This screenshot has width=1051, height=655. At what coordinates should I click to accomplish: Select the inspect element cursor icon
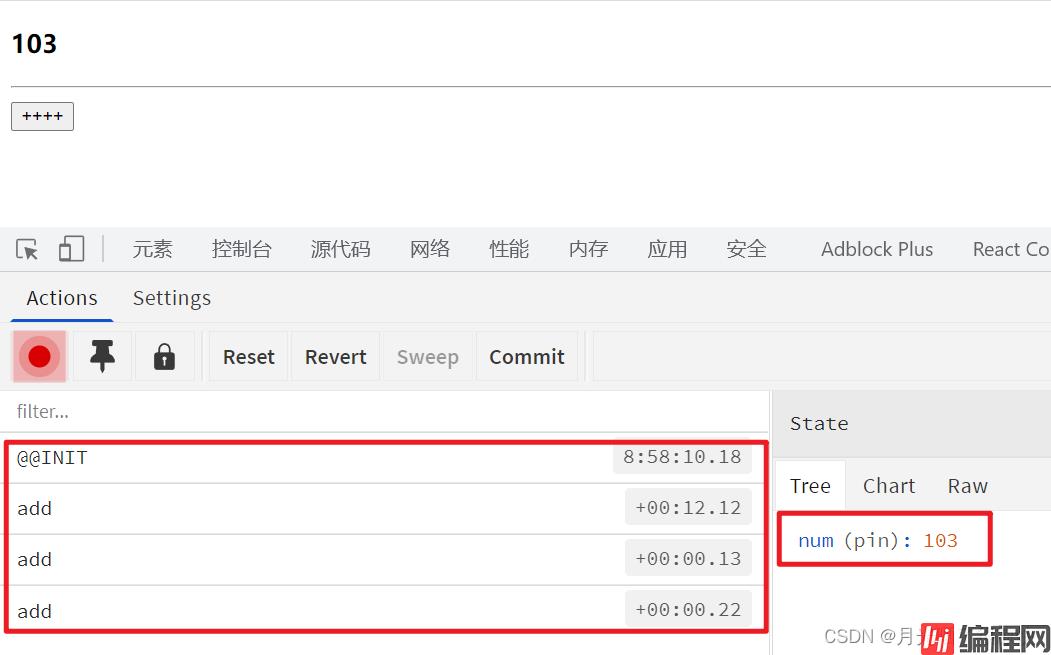tap(28, 249)
